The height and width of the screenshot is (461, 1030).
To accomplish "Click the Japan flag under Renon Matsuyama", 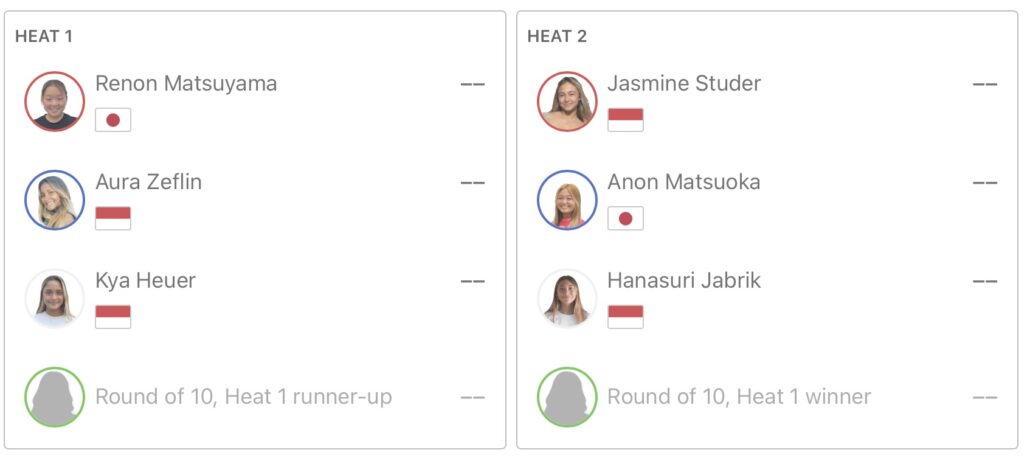I will (x=113, y=120).
